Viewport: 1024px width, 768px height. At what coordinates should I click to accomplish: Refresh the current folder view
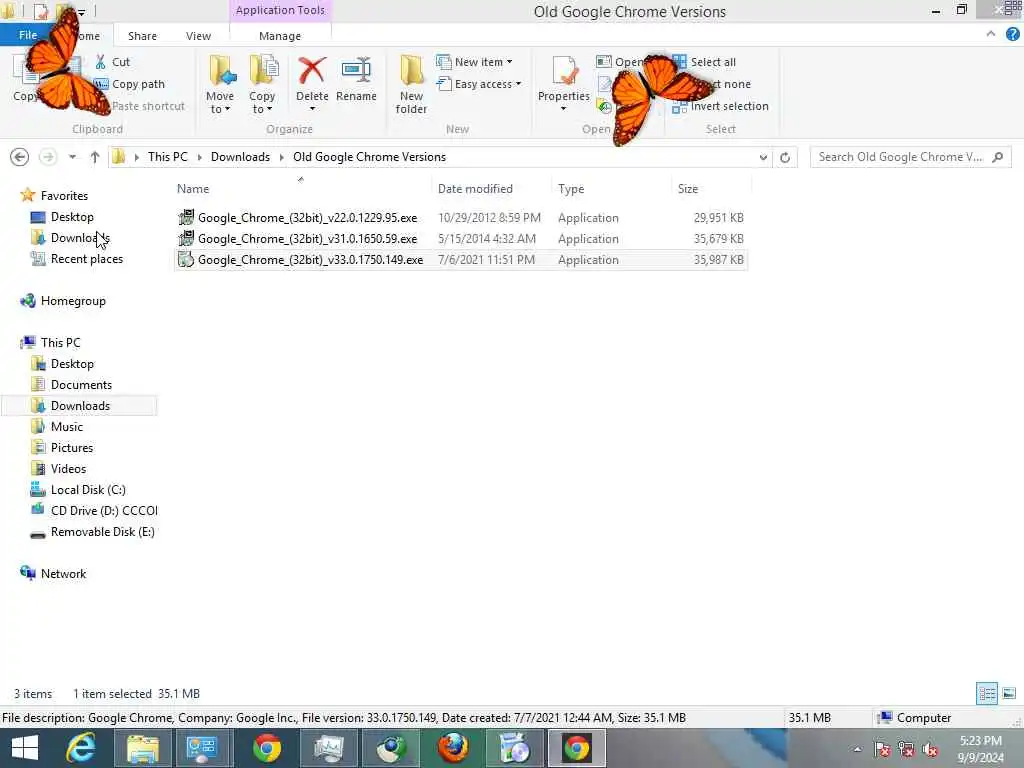coord(785,157)
